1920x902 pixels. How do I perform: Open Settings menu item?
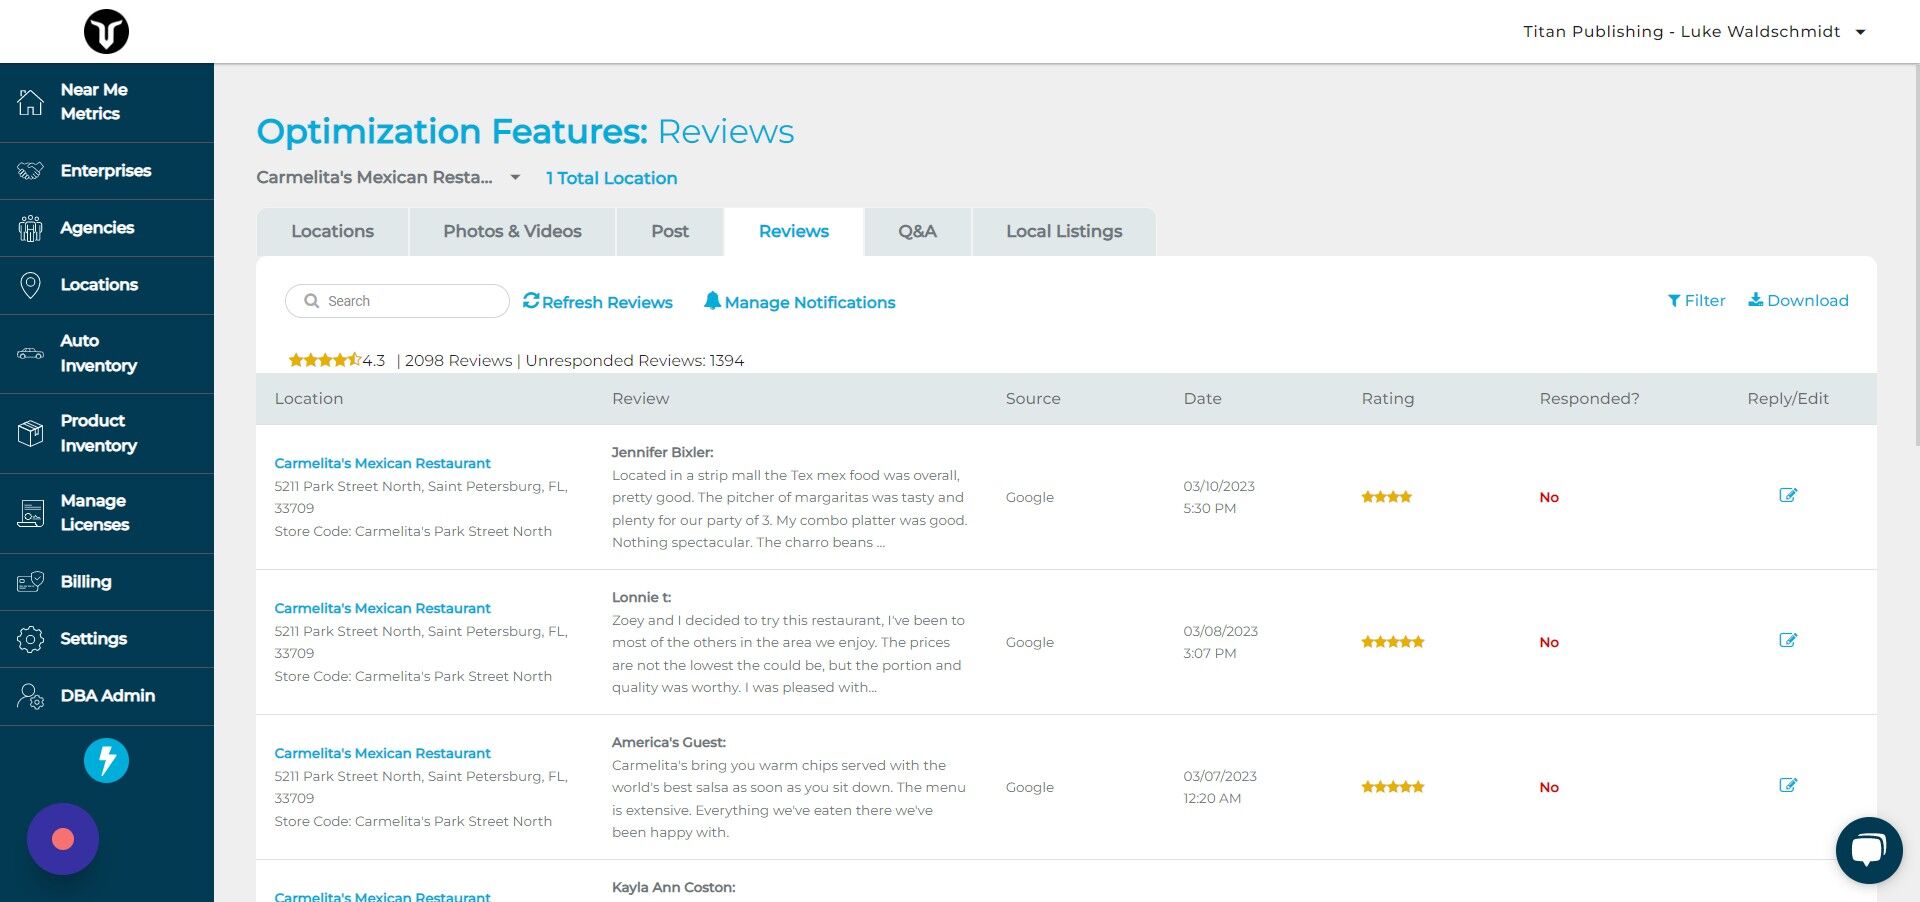tap(107, 639)
